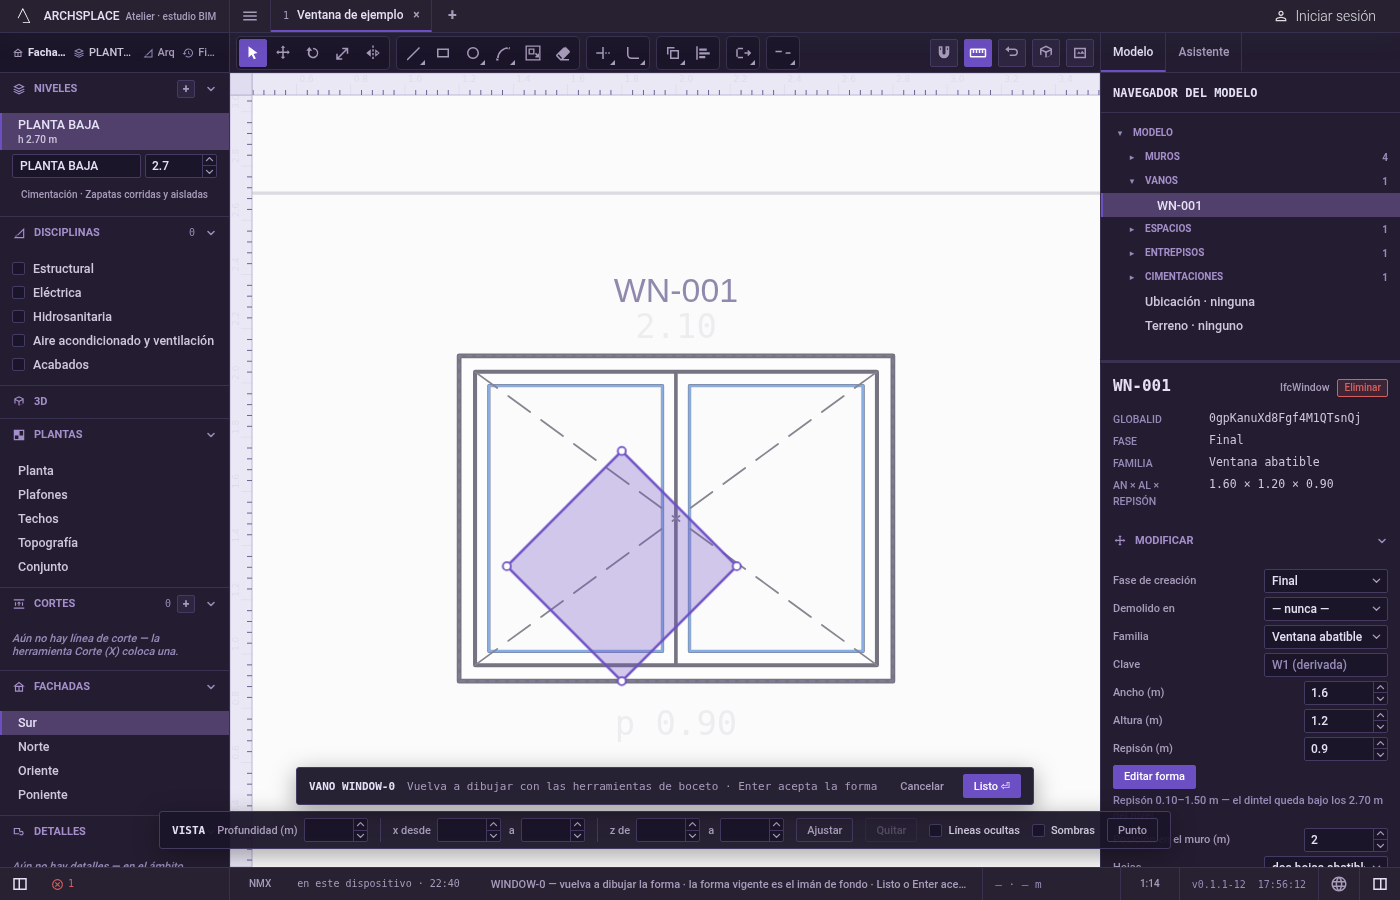The width and height of the screenshot is (1400, 900).
Task: Select the Norte facade view
Action: point(33,747)
